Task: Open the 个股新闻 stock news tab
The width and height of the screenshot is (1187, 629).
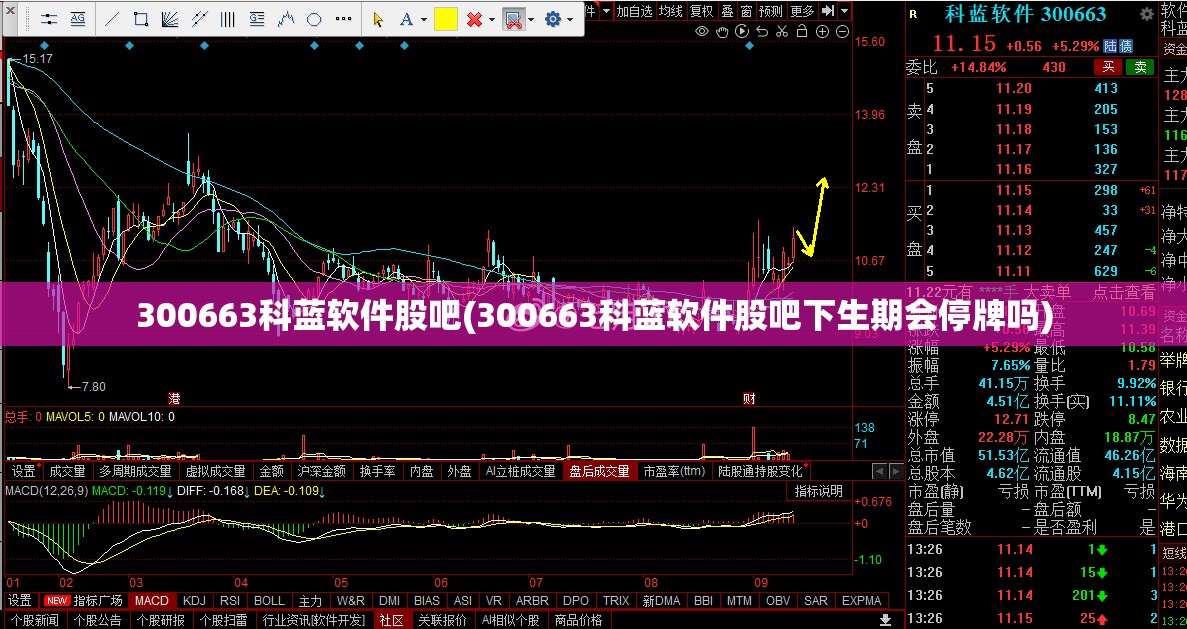Action: coord(35,620)
